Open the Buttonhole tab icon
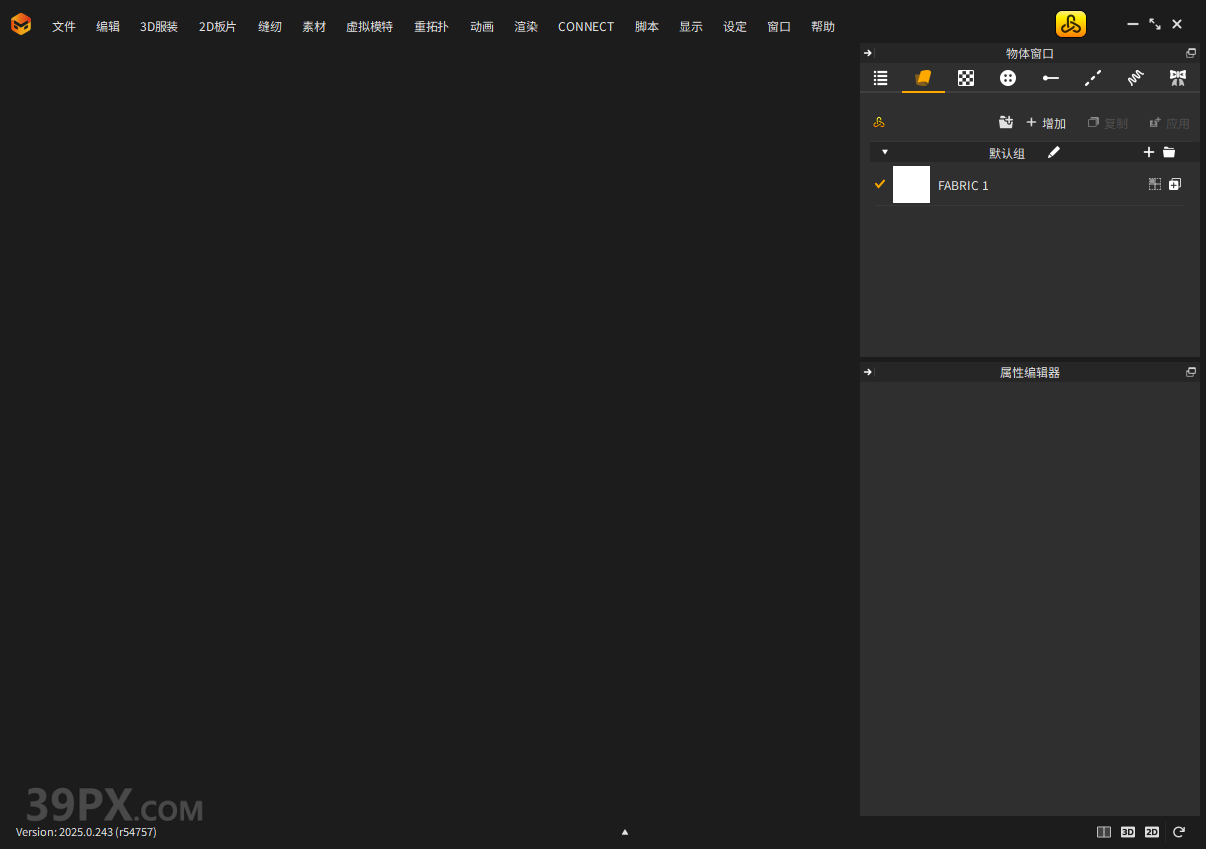 [1050, 78]
